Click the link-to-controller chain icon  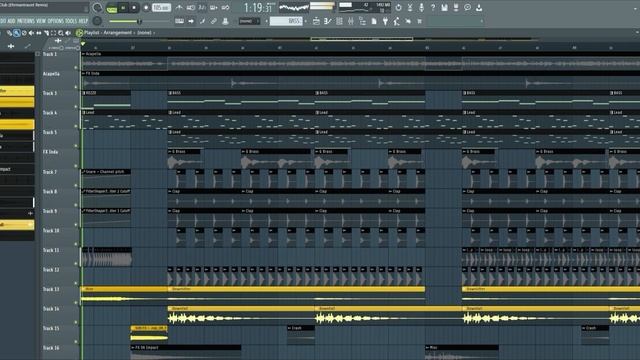click(x=213, y=21)
